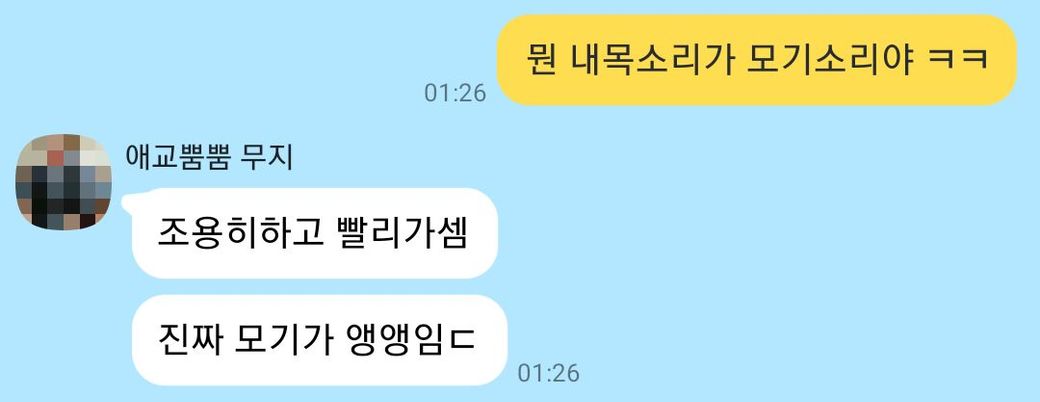Screen dimensions: 1040x402
Task: Select the white bubble 진짜 모기가 앵앵임ㄷ
Action: (x=320, y=340)
